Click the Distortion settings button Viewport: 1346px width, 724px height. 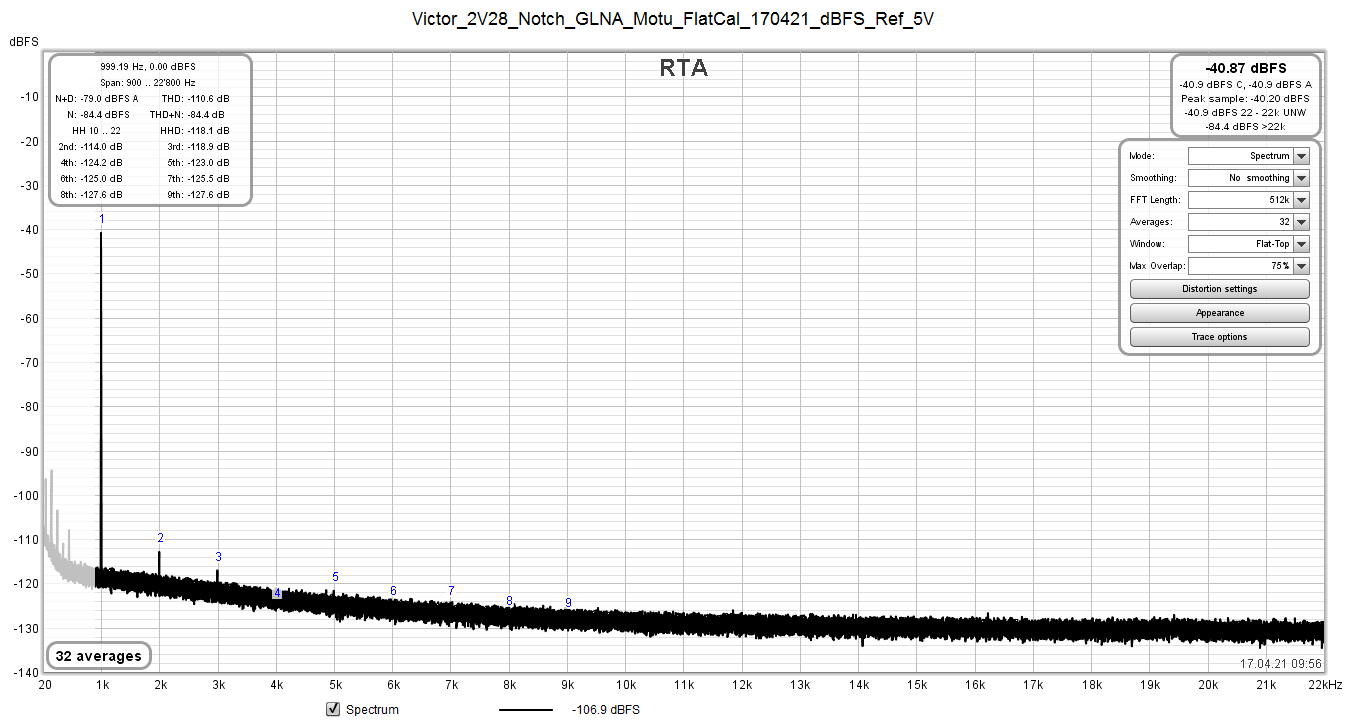pyautogui.click(x=1219, y=289)
